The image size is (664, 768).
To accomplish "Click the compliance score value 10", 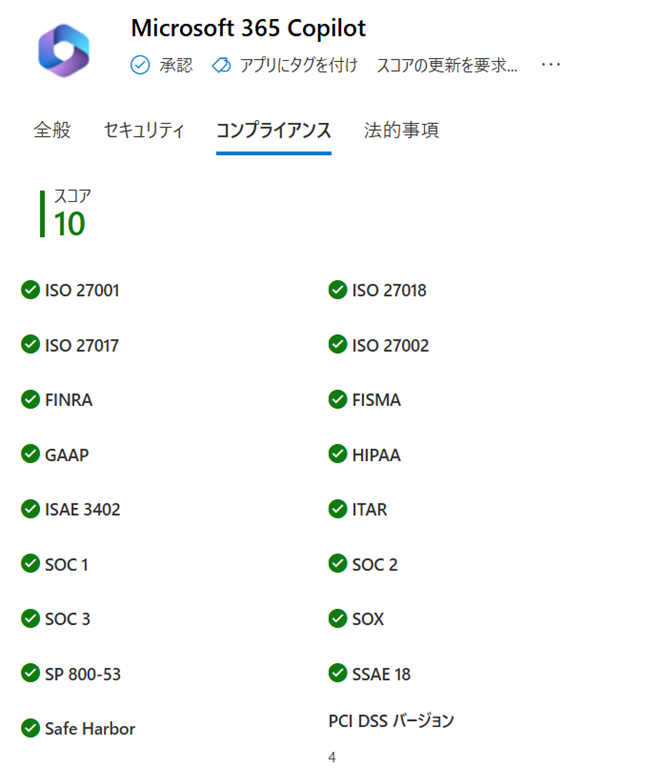I will (x=70, y=224).
